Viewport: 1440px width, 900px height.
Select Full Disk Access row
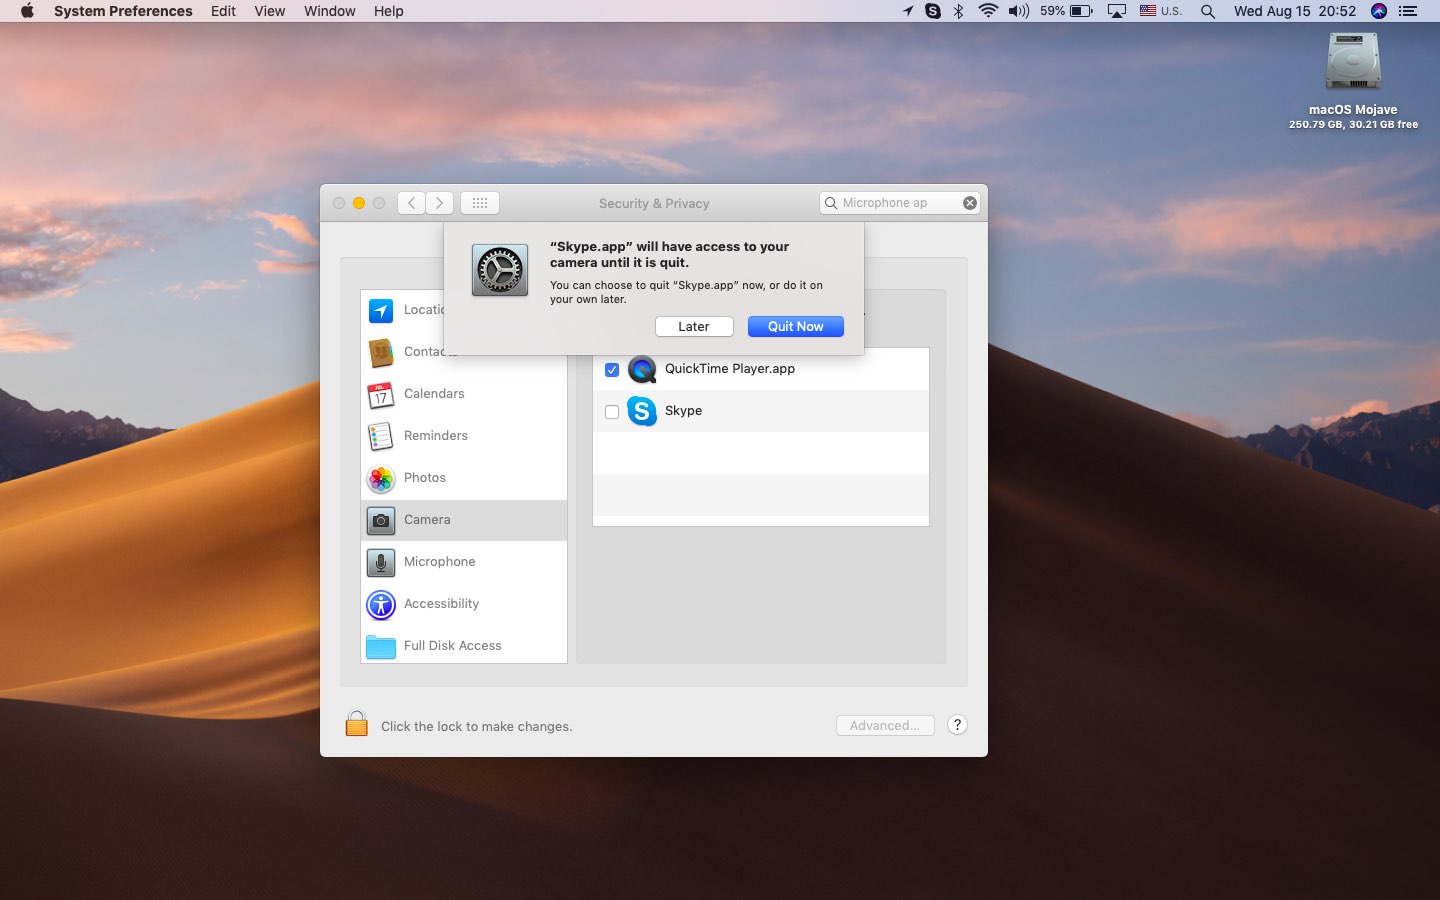(x=464, y=646)
